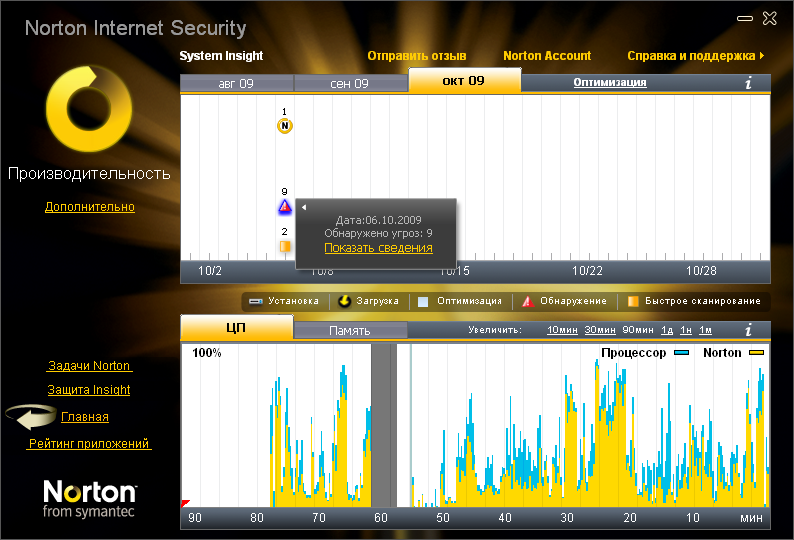Click System Insight heading
This screenshot has height=540, width=794.
[221, 56]
